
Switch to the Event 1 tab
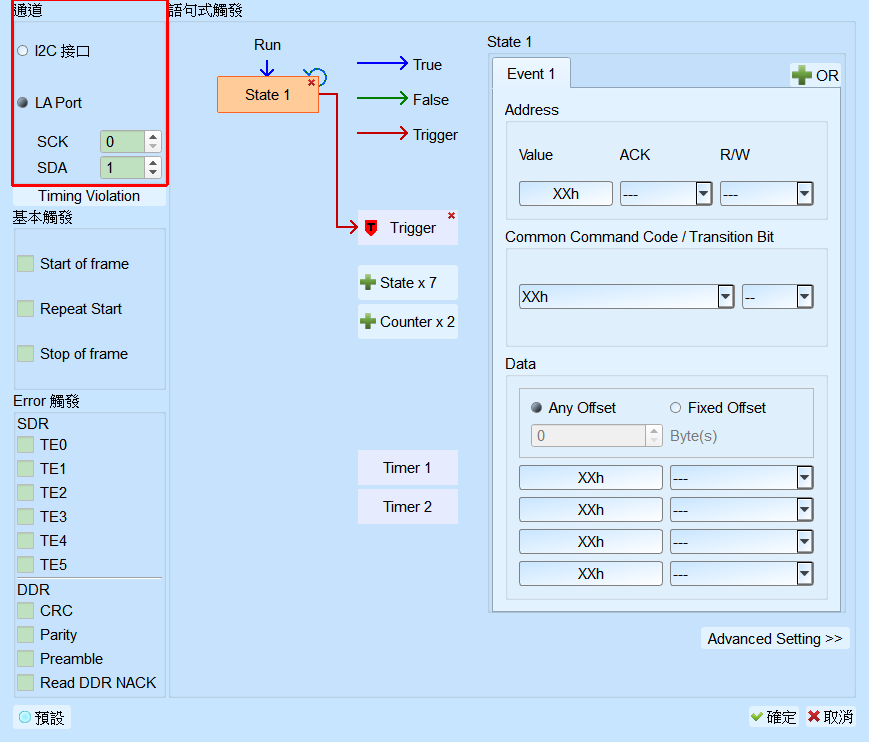click(531, 74)
